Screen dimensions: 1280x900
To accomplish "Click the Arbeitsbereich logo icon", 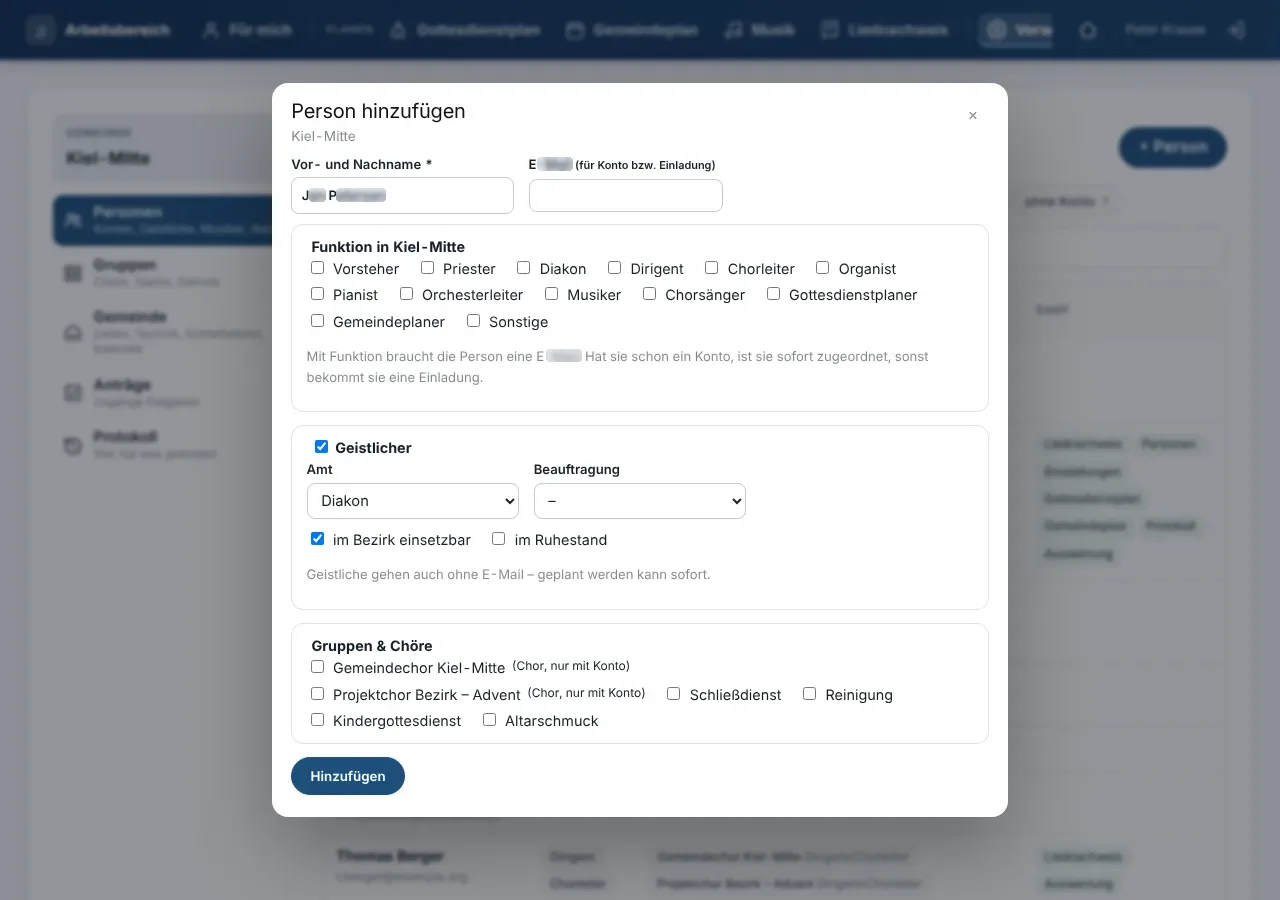I will point(41,30).
